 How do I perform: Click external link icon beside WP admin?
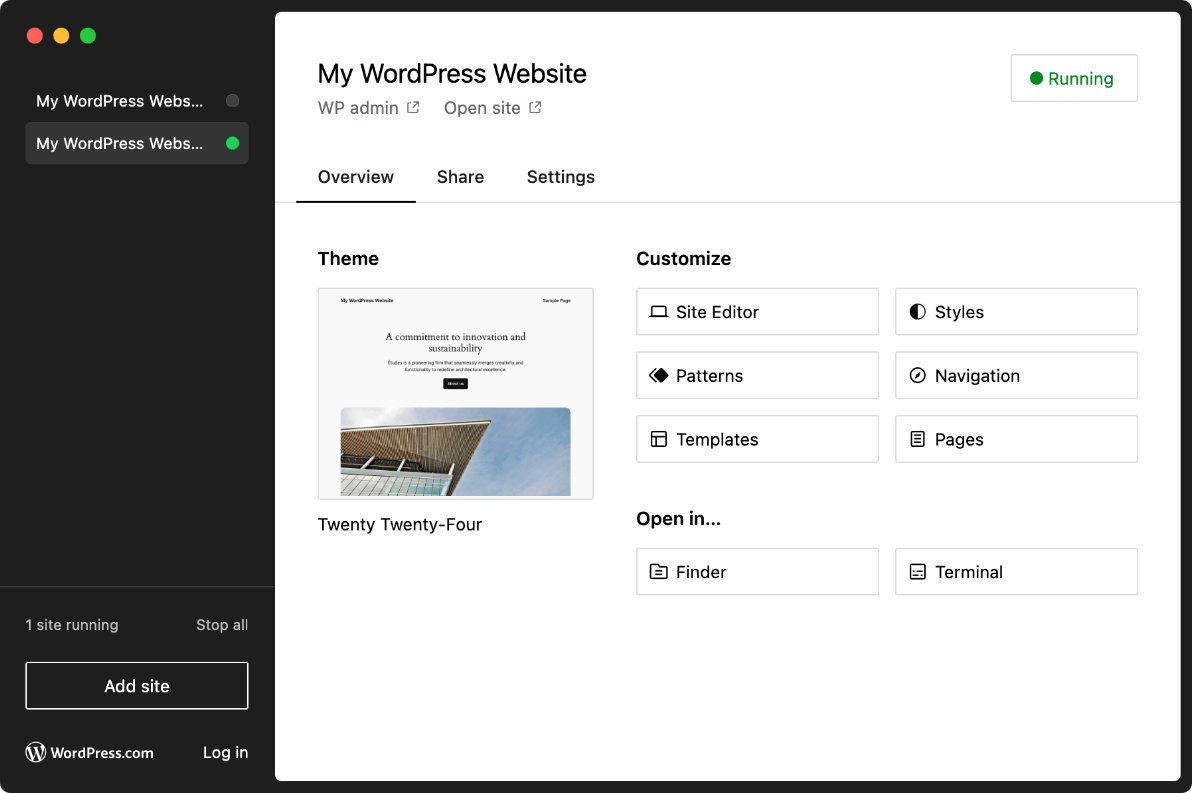click(x=413, y=108)
